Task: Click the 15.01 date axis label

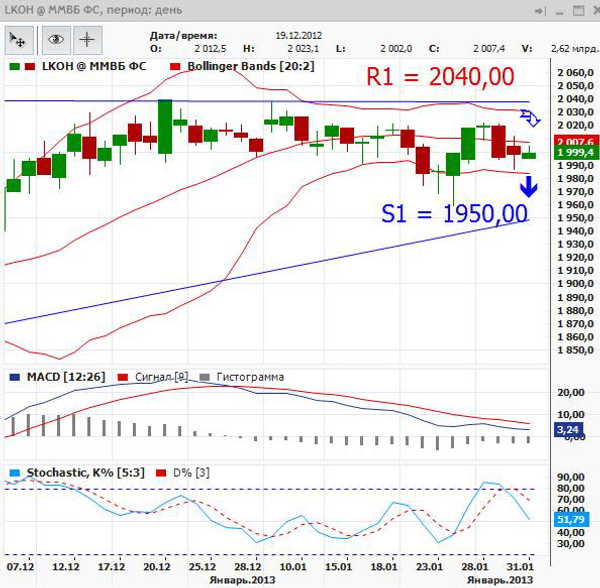Action: [x=338, y=567]
